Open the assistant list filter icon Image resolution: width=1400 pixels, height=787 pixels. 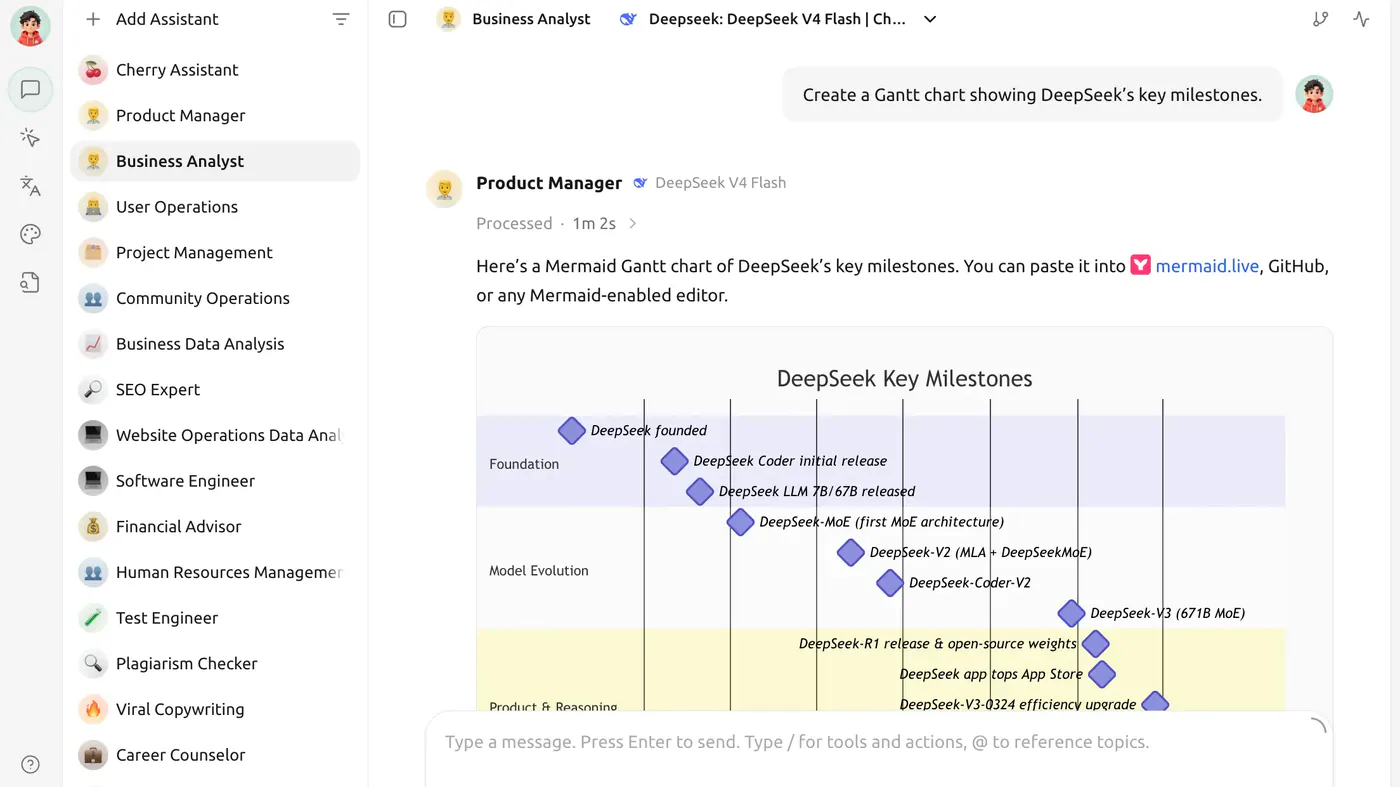coord(341,19)
